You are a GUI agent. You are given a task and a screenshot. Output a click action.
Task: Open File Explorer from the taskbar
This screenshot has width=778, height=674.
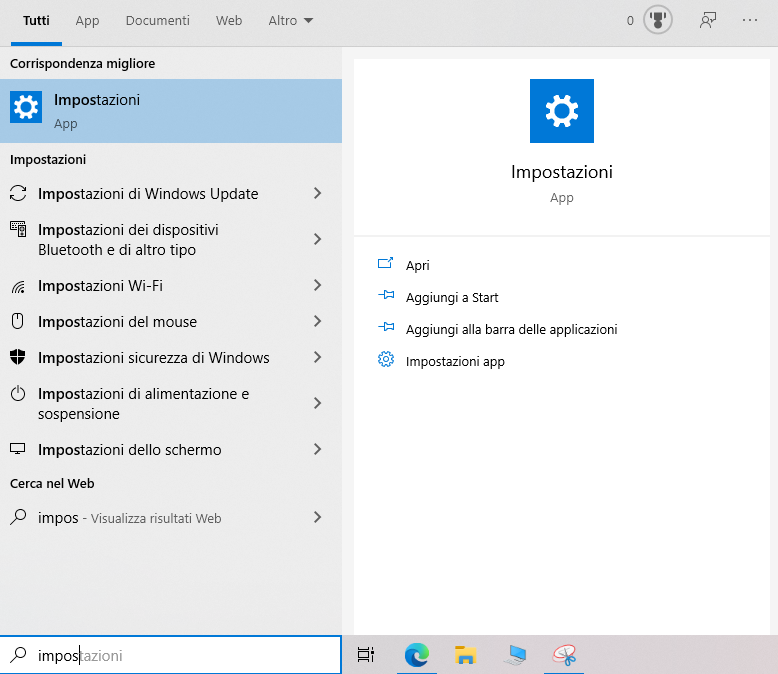click(465, 655)
